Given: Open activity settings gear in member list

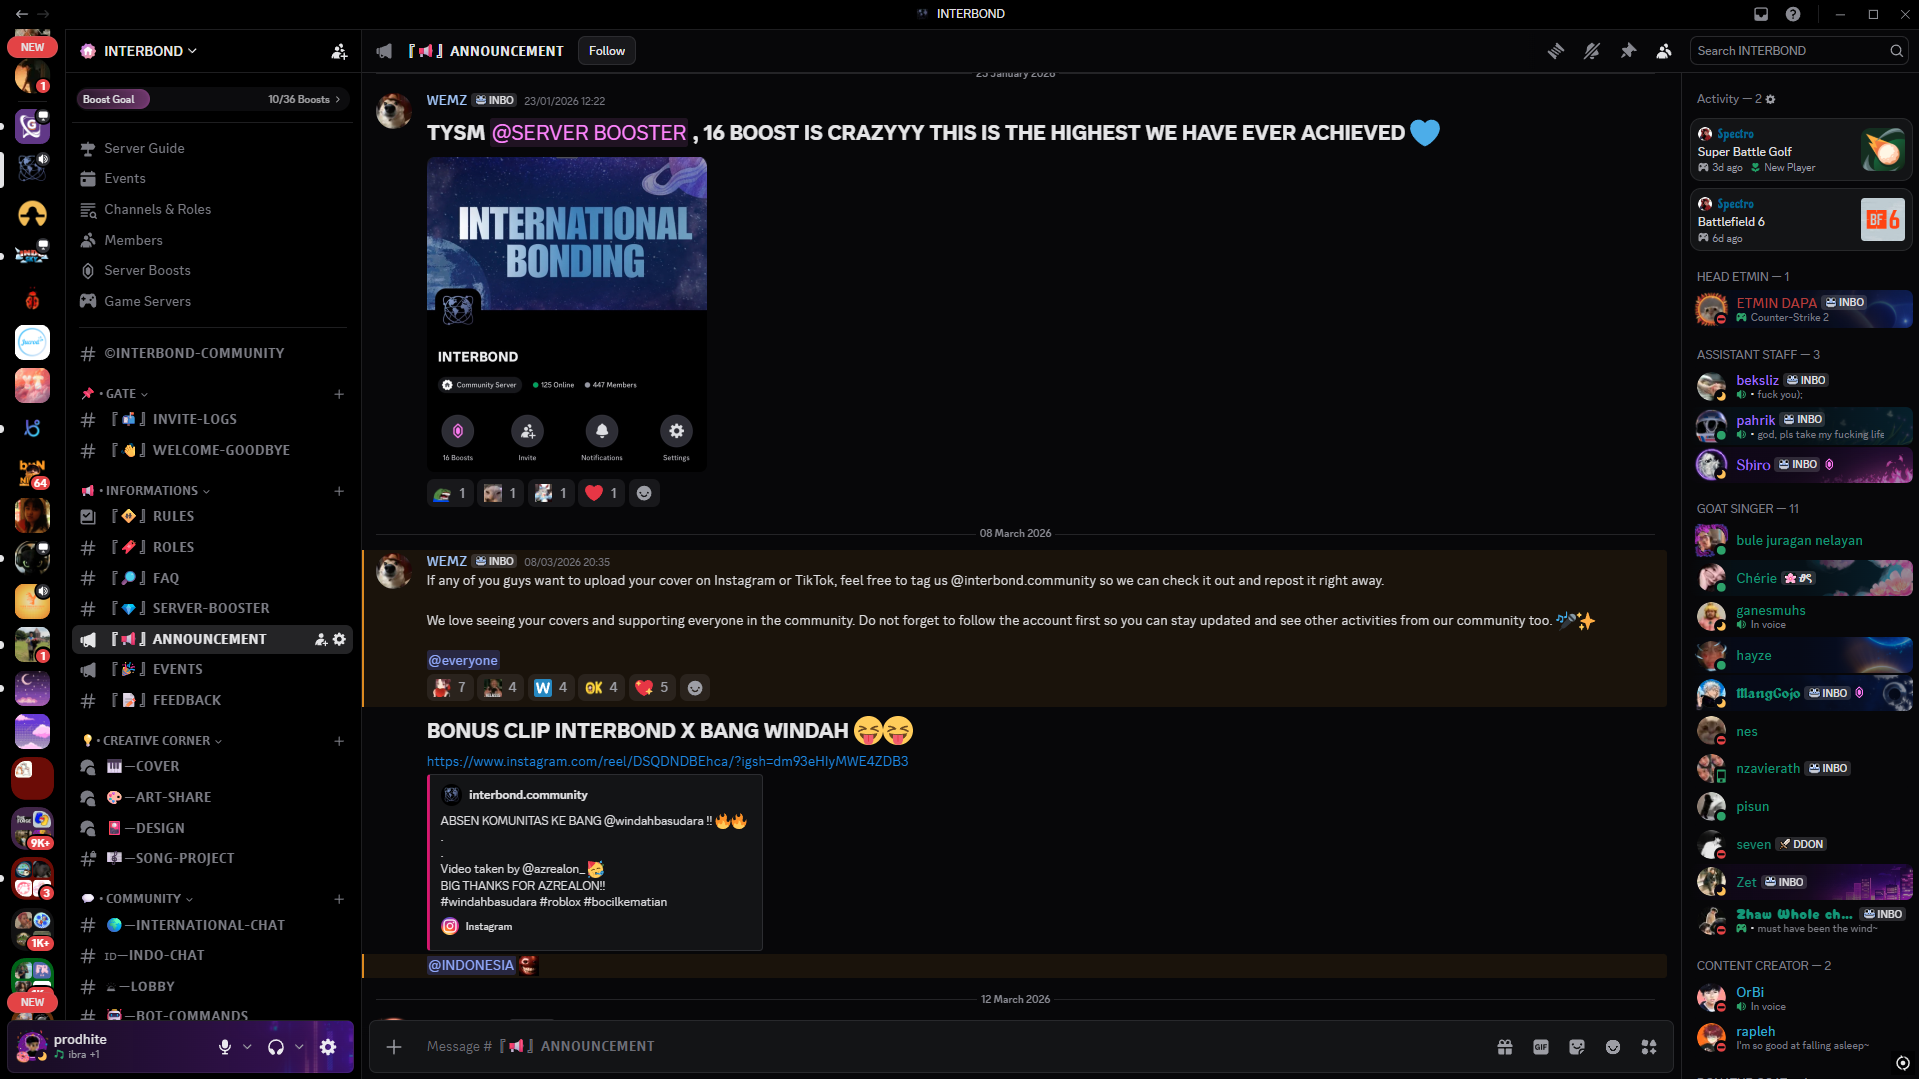Looking at the screenshot, I should [x=1771, y=99].
